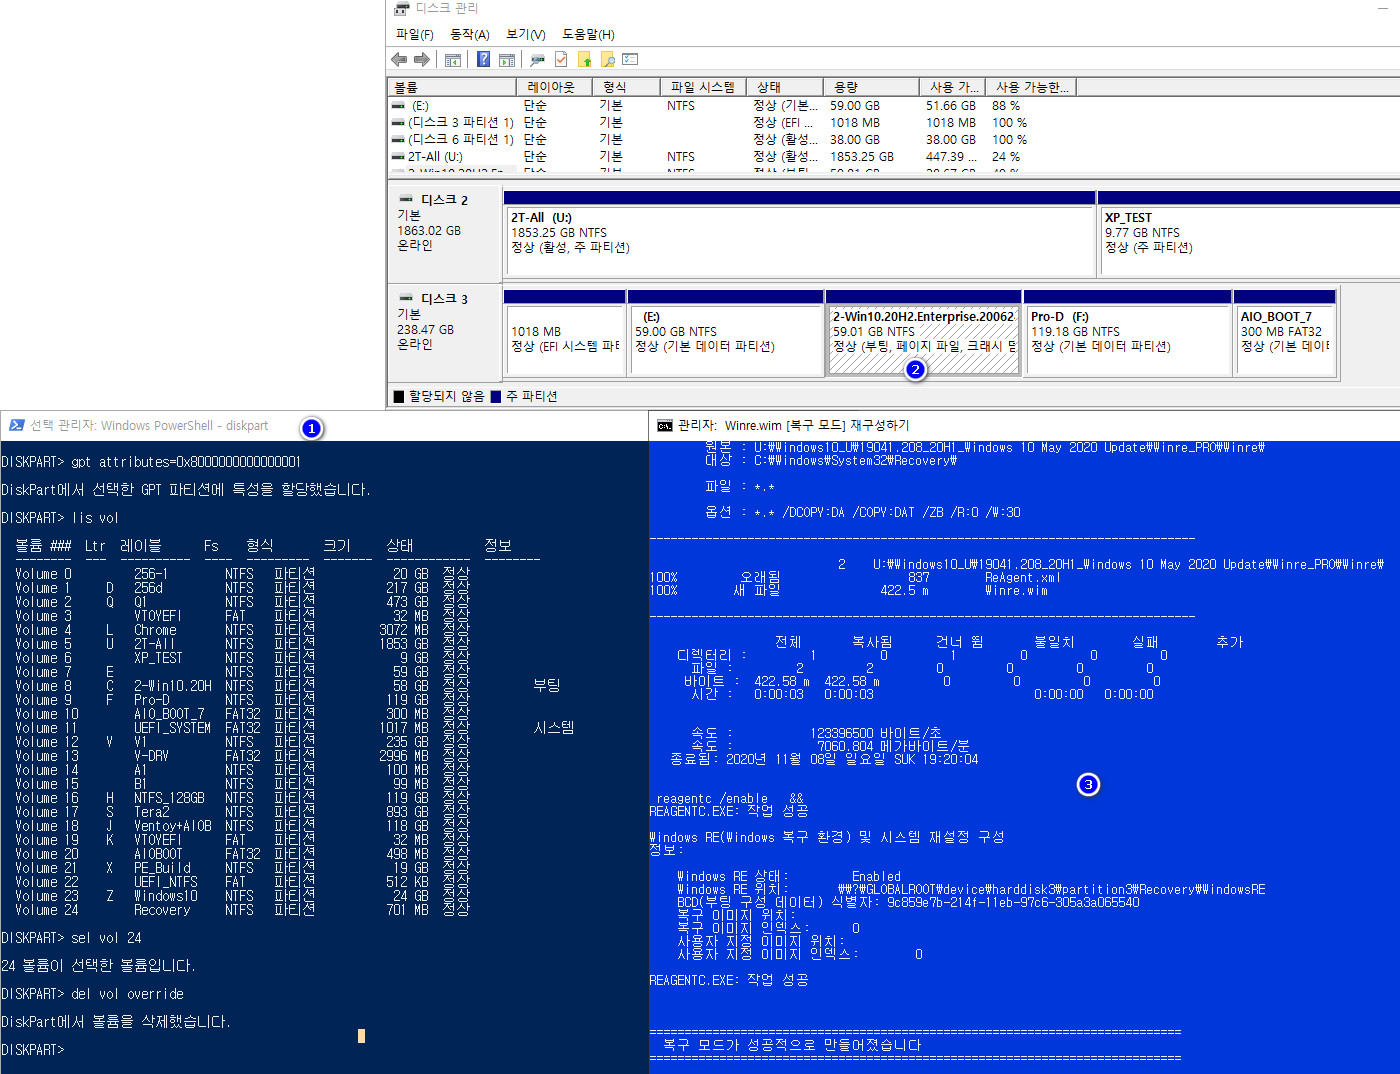1400x1074 pixels.
Task: Open the 보기(V) menu
Action: click(x=526, y=34)
